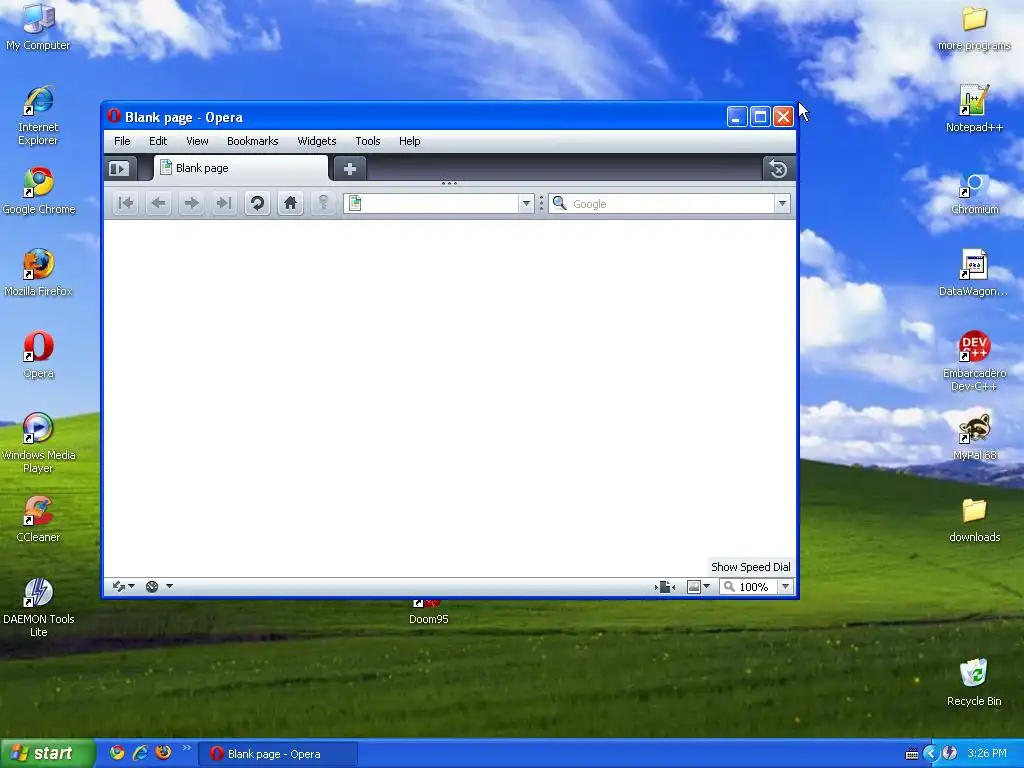
Task: Select the MyPal 68 desktop shortcut
Action: tap(974, 437)
